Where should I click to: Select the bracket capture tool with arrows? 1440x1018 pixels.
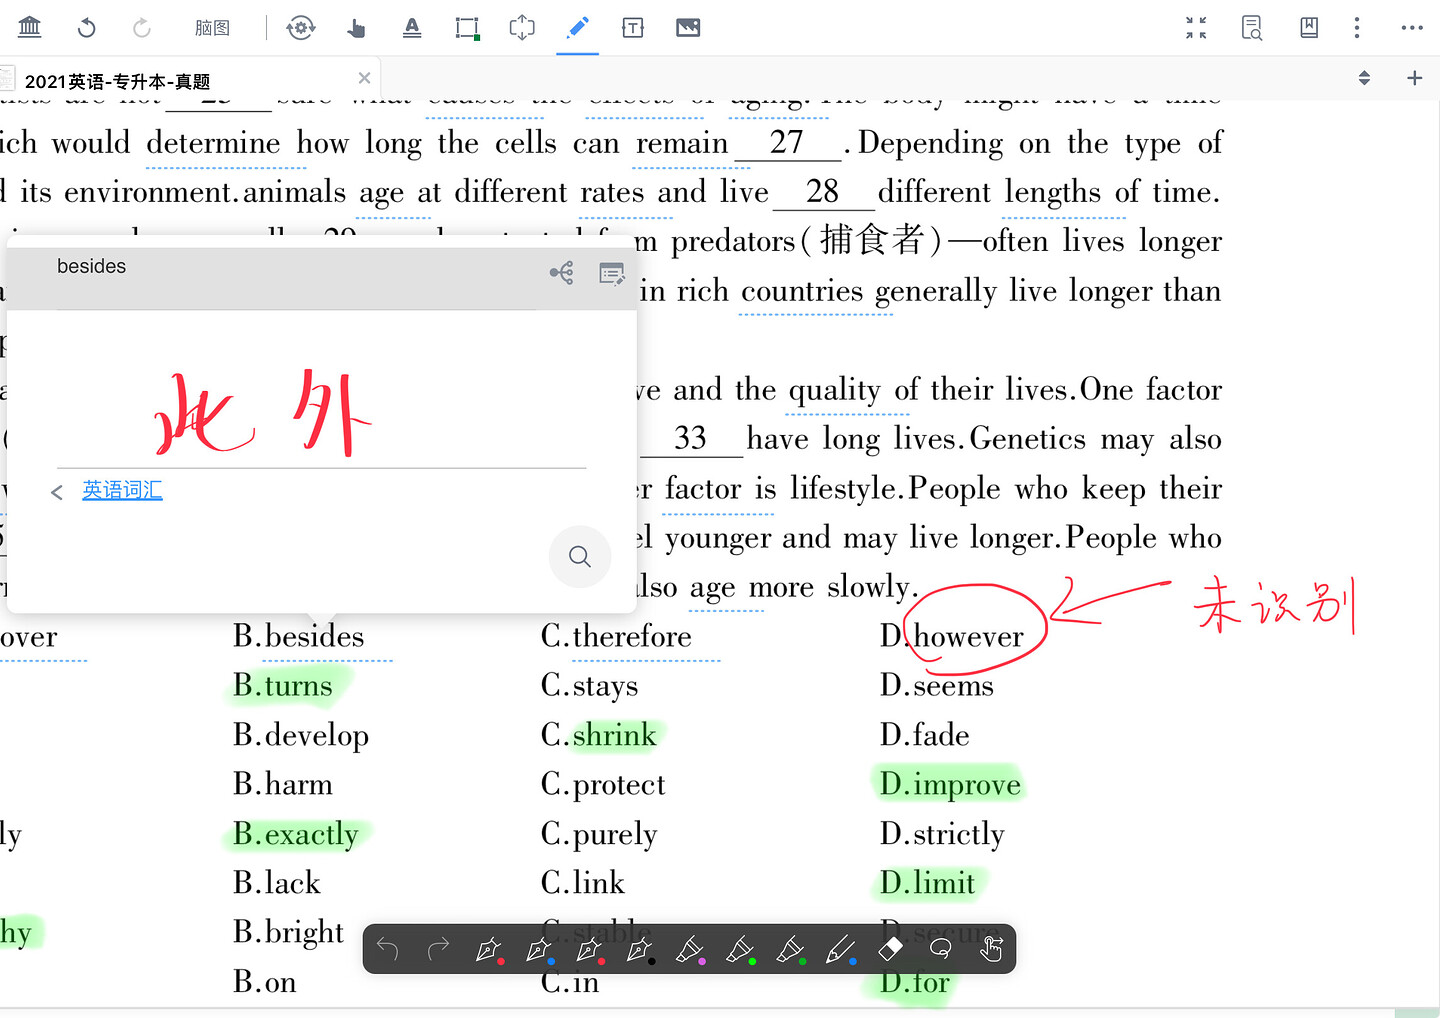(522, 28)
